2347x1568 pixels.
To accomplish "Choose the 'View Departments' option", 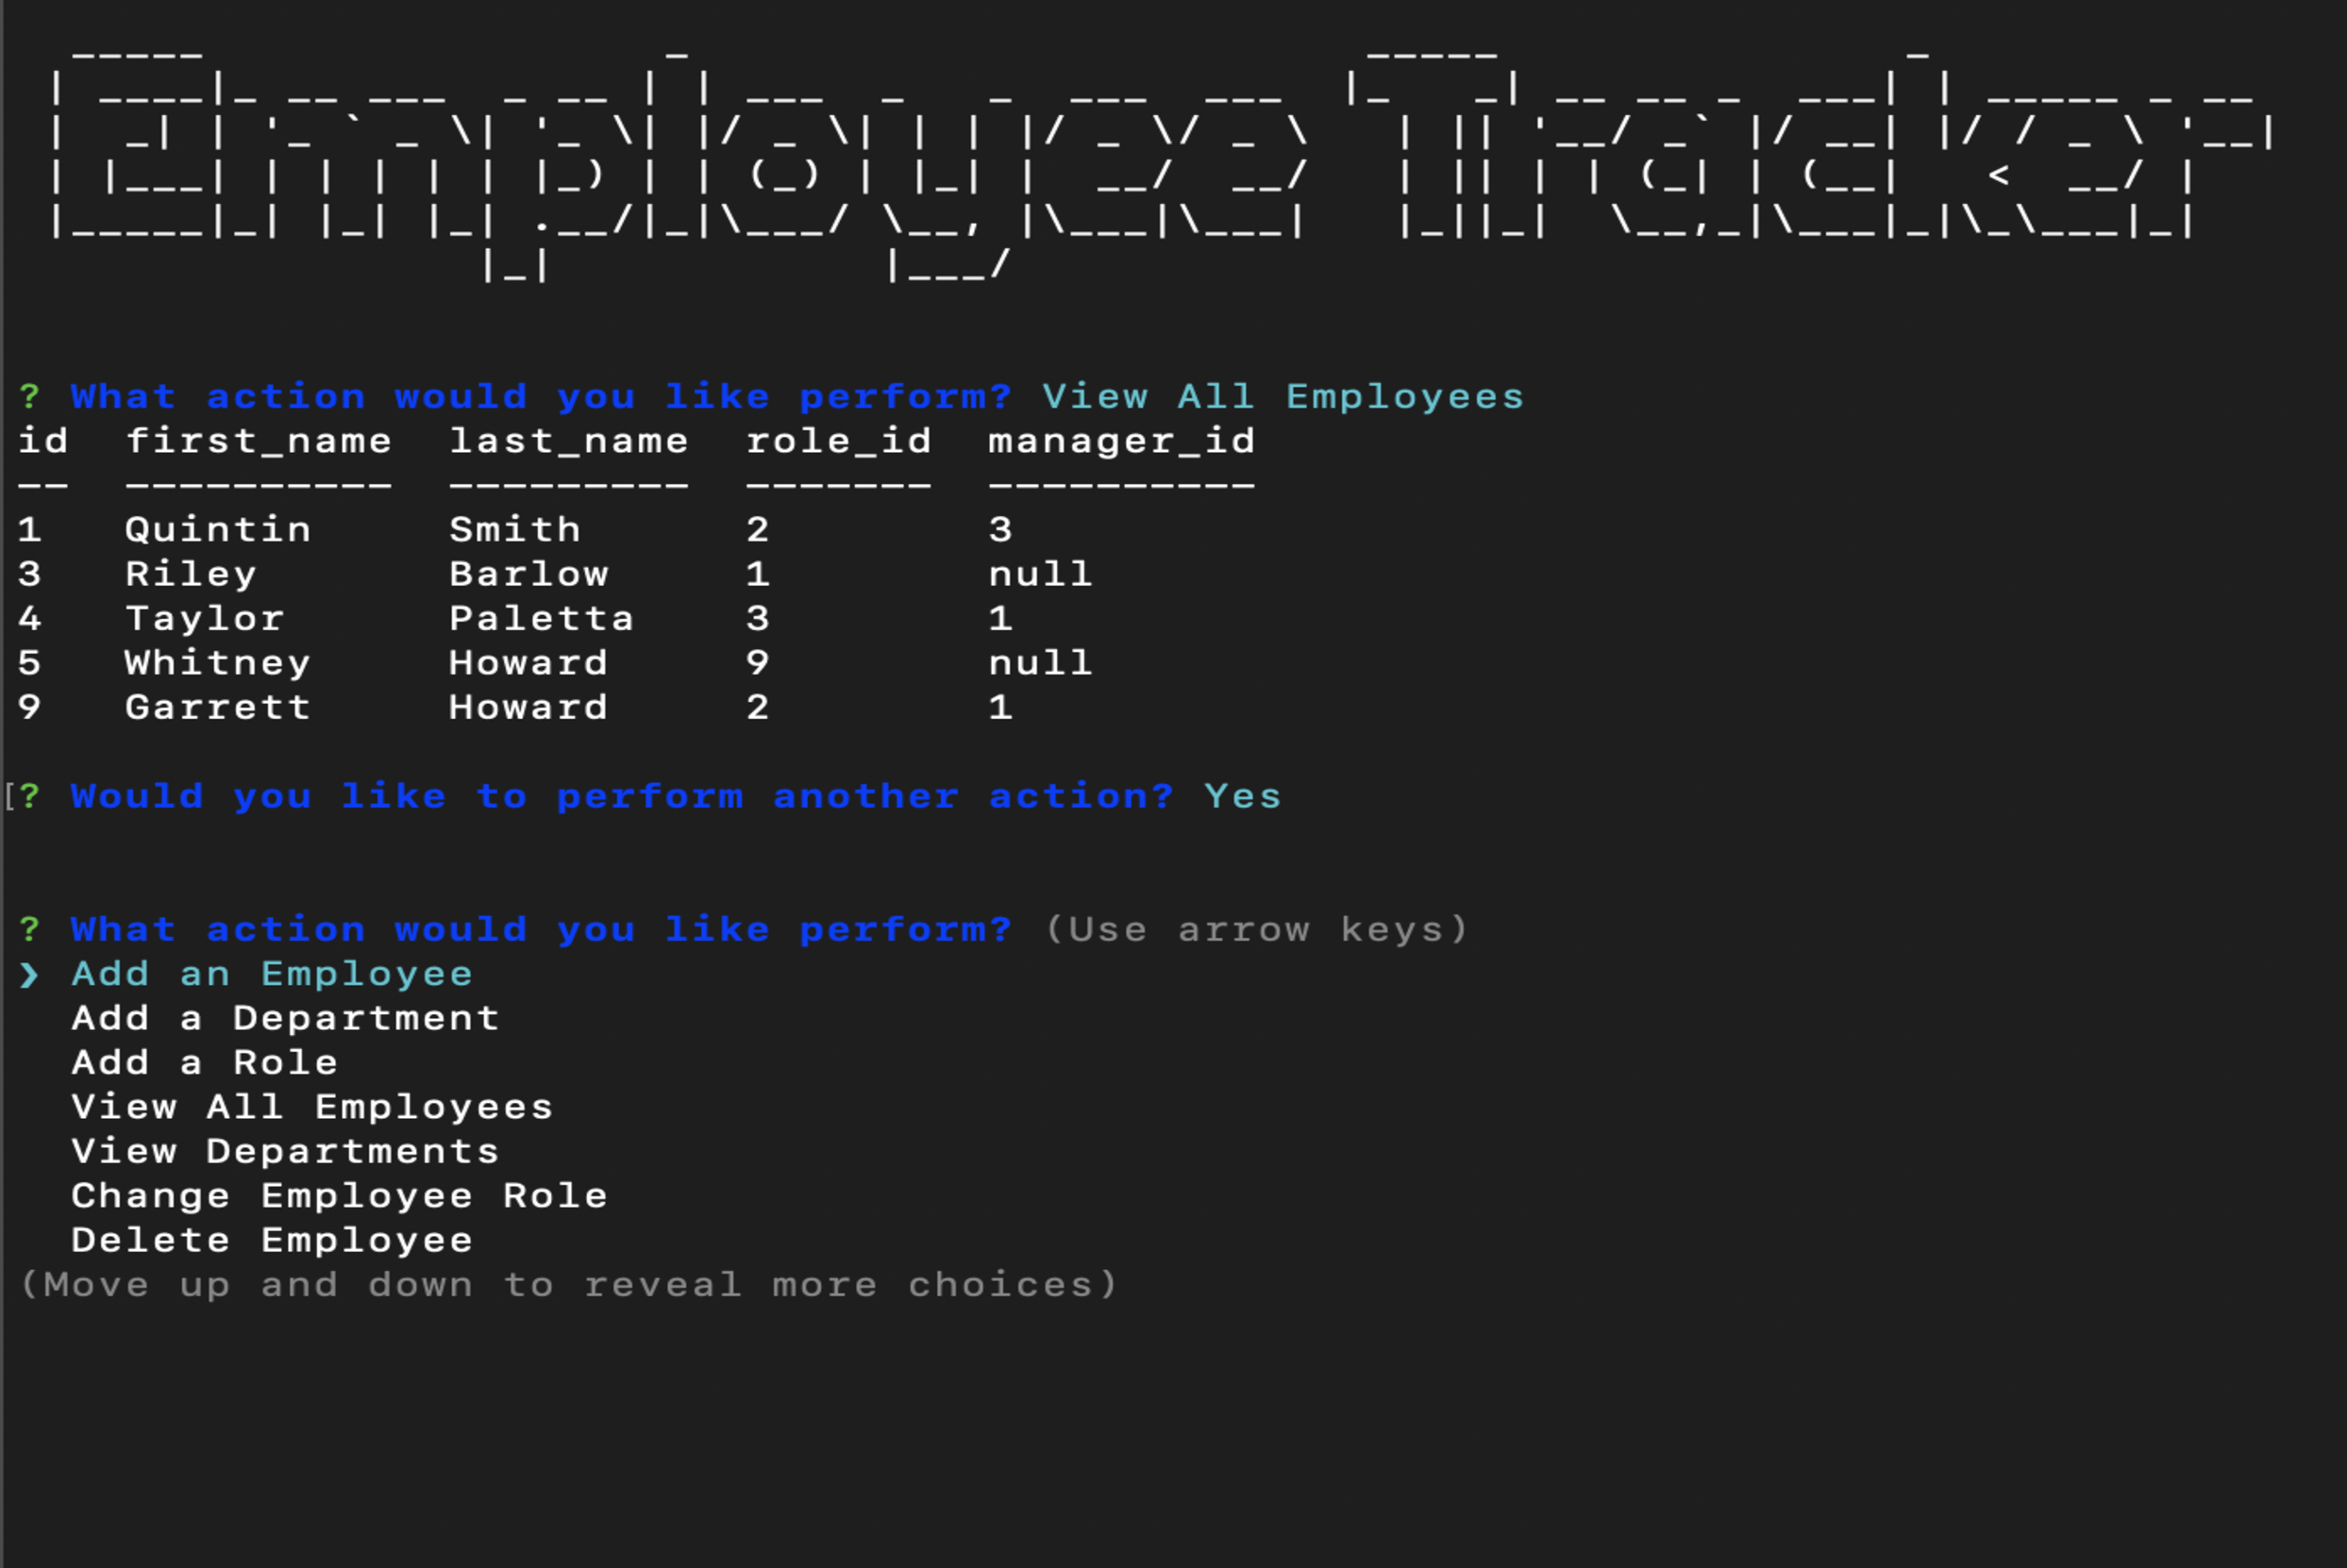I will click(x=285, y=1151).
